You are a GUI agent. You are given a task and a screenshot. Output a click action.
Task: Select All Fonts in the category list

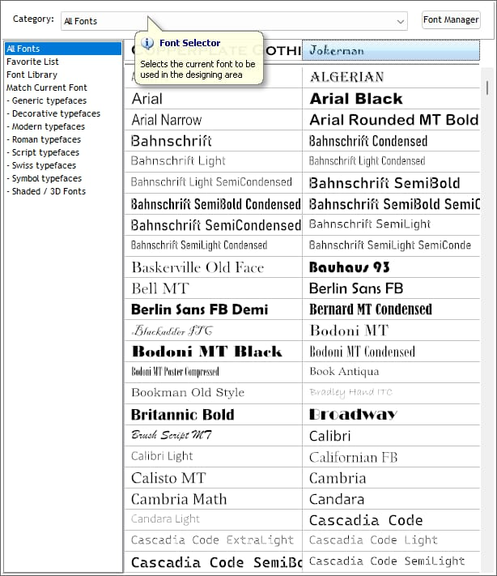coord(63,48)
